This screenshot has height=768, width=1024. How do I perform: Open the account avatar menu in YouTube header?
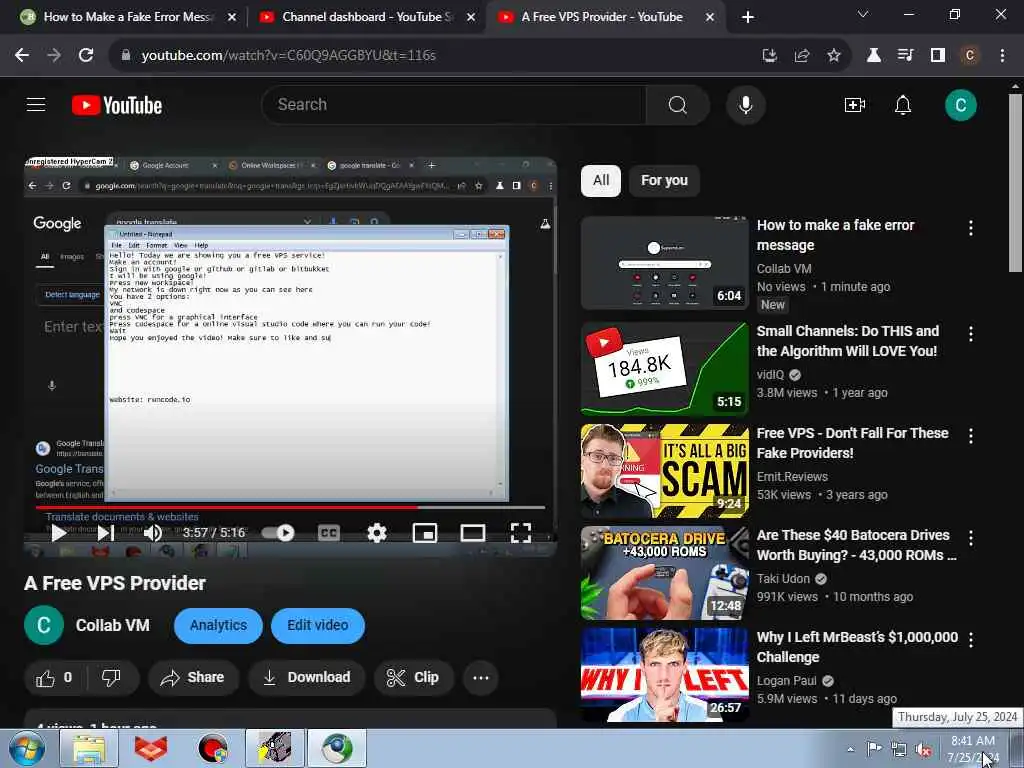point(960,105)
